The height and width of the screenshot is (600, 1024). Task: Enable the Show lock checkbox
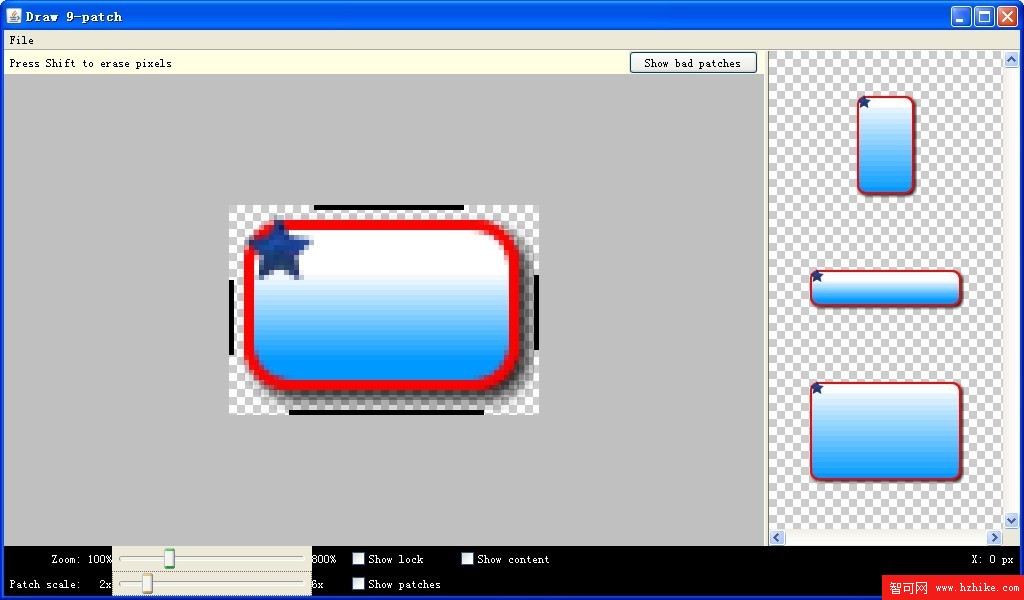pyautogui.click(x=359, y=559)
